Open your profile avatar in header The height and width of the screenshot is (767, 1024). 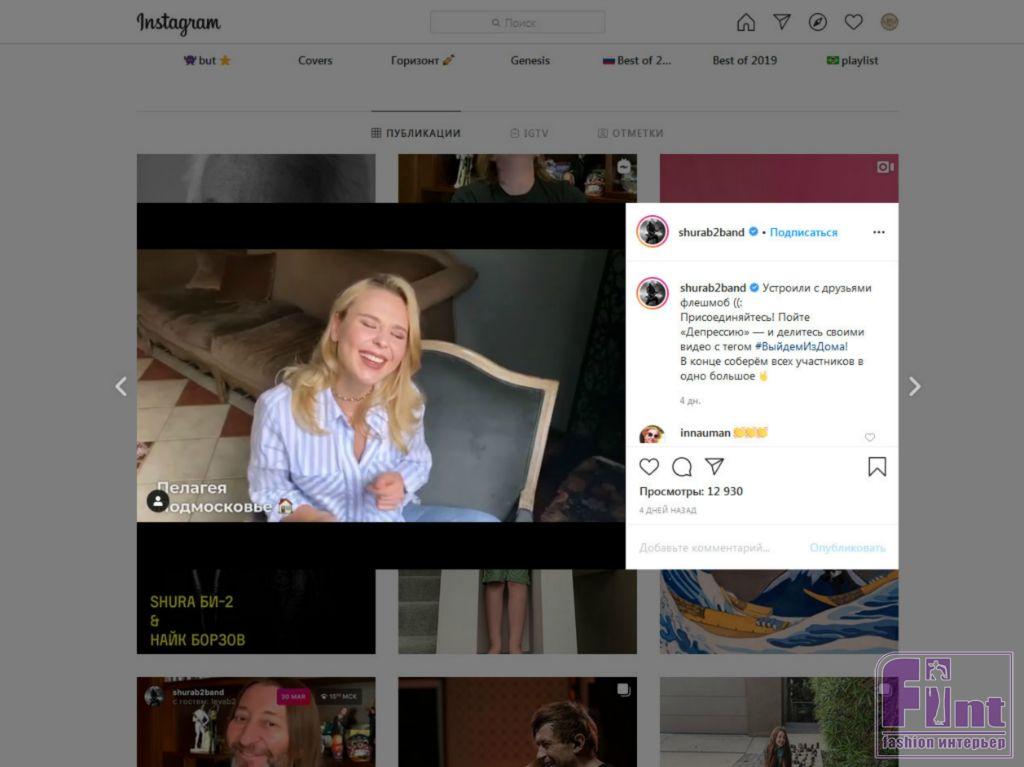point(889,22)
